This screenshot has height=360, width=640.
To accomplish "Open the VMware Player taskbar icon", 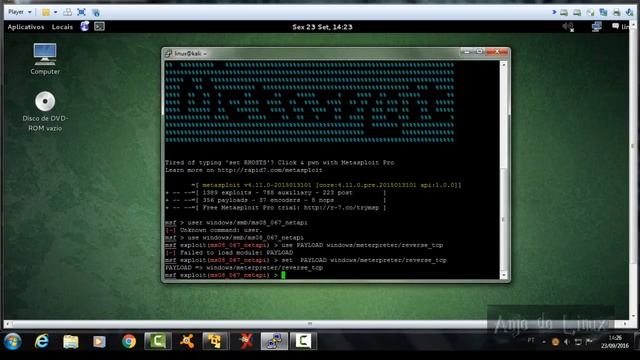I will tap(215, 341).
